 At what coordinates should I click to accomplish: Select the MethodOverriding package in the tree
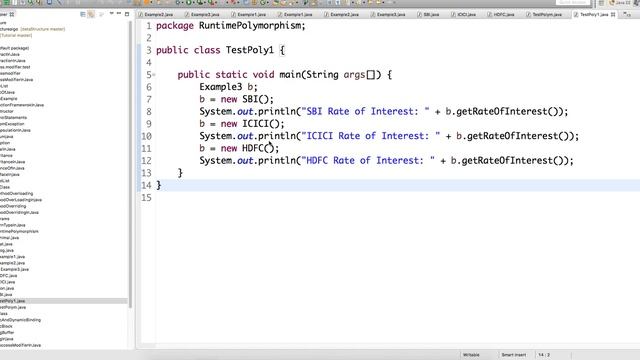[13, 206]
